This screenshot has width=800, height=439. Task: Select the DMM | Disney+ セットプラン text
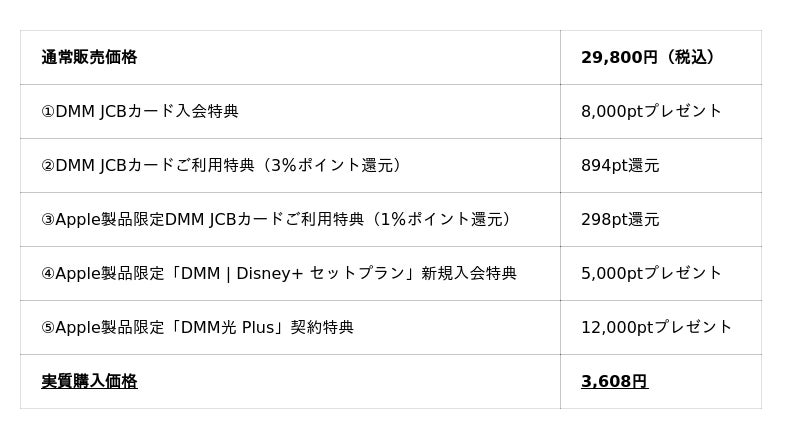click(292, 274)
